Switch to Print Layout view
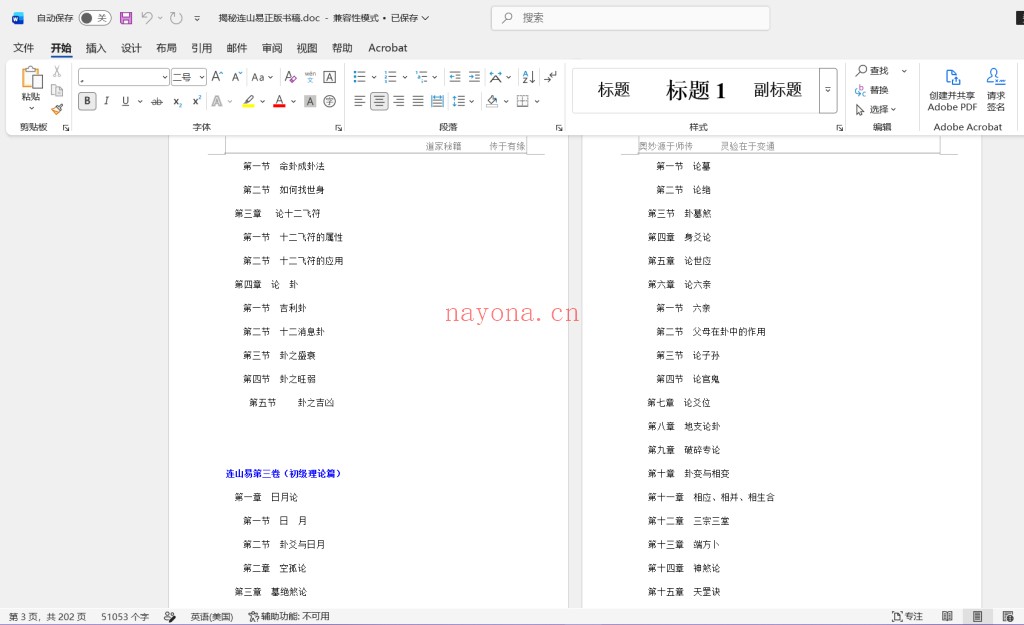1024x625 pixels. tap(978, 616)
